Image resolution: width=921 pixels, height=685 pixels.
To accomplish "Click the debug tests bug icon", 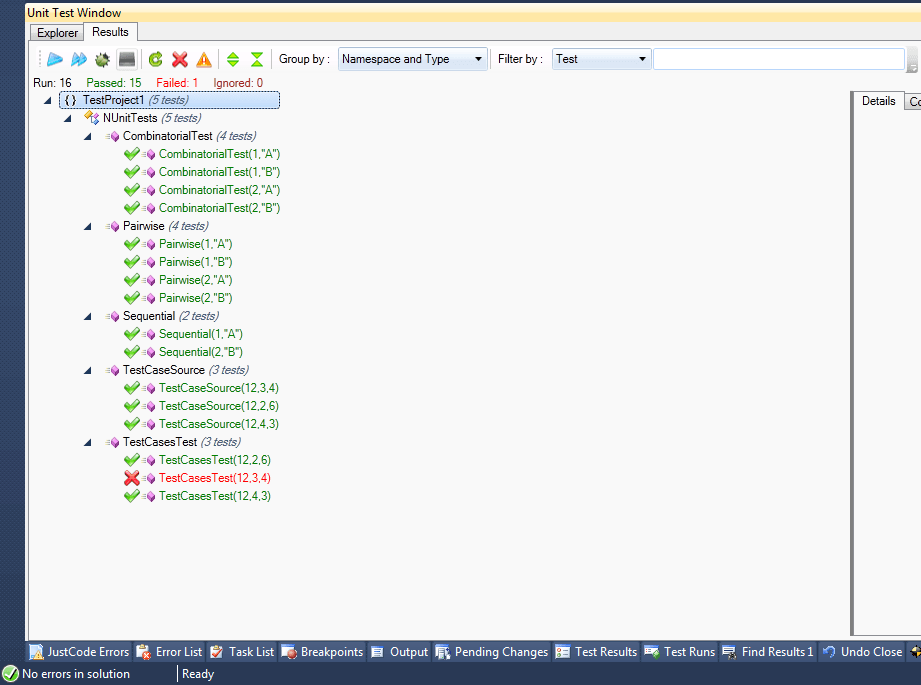I will tap(102, 59).
